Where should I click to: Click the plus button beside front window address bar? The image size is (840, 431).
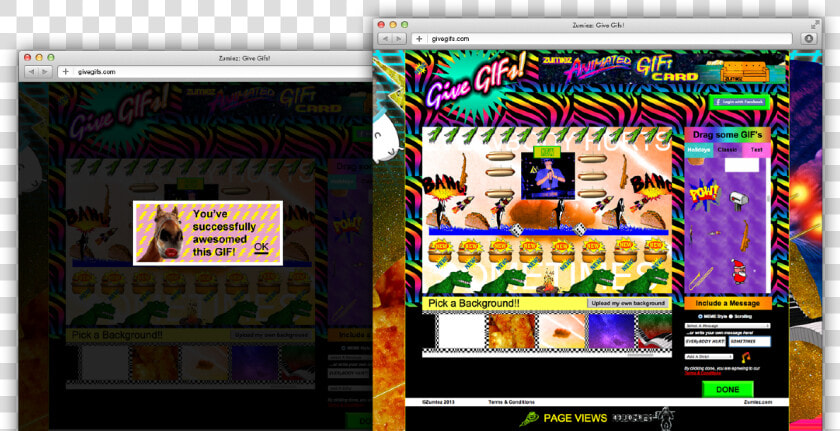[419, 39]
